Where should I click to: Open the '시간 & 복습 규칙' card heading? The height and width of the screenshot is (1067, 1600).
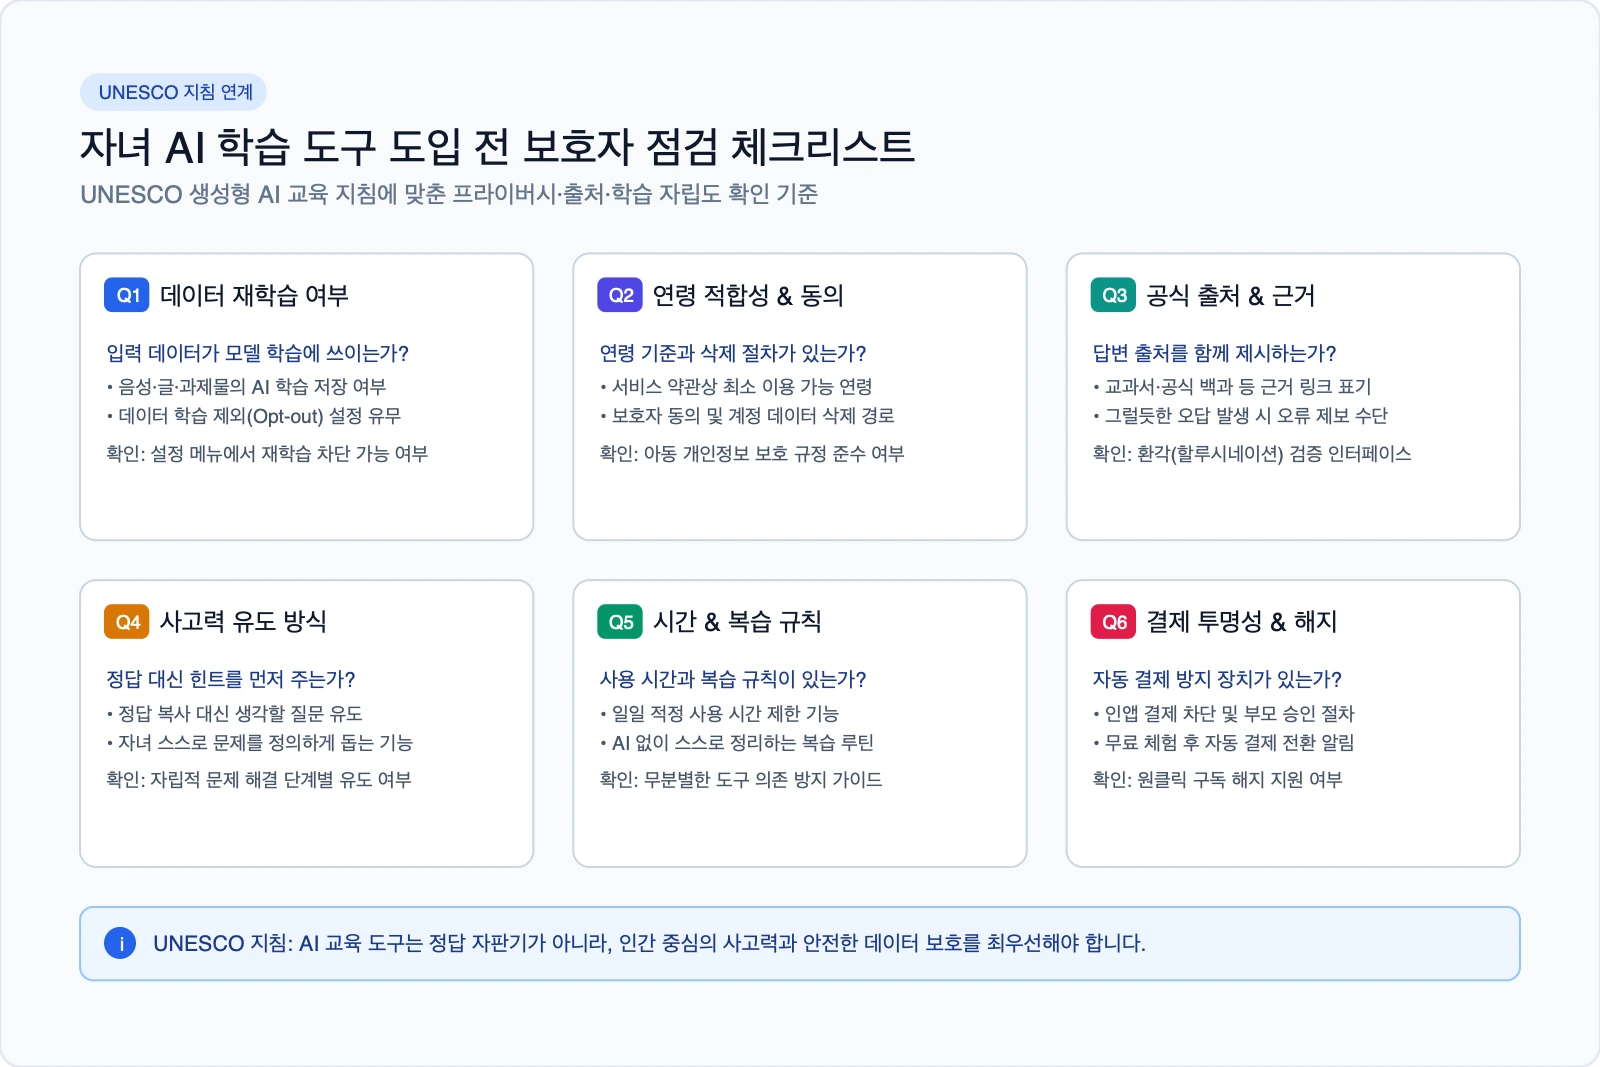[x=737, y=622]
